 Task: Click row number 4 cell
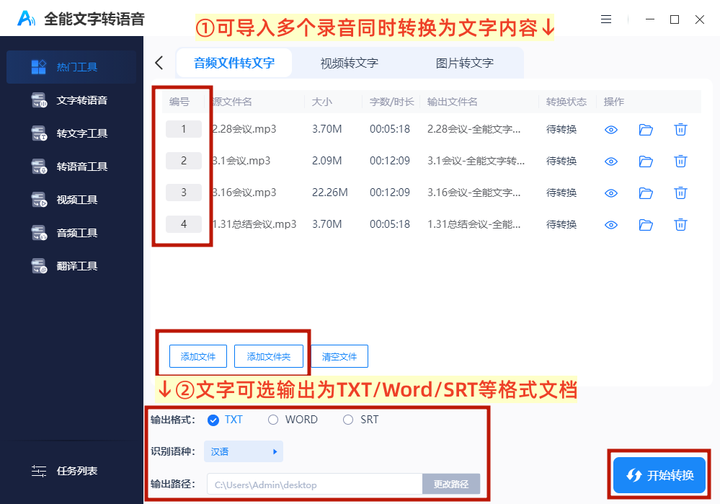(x=184, y=224)
